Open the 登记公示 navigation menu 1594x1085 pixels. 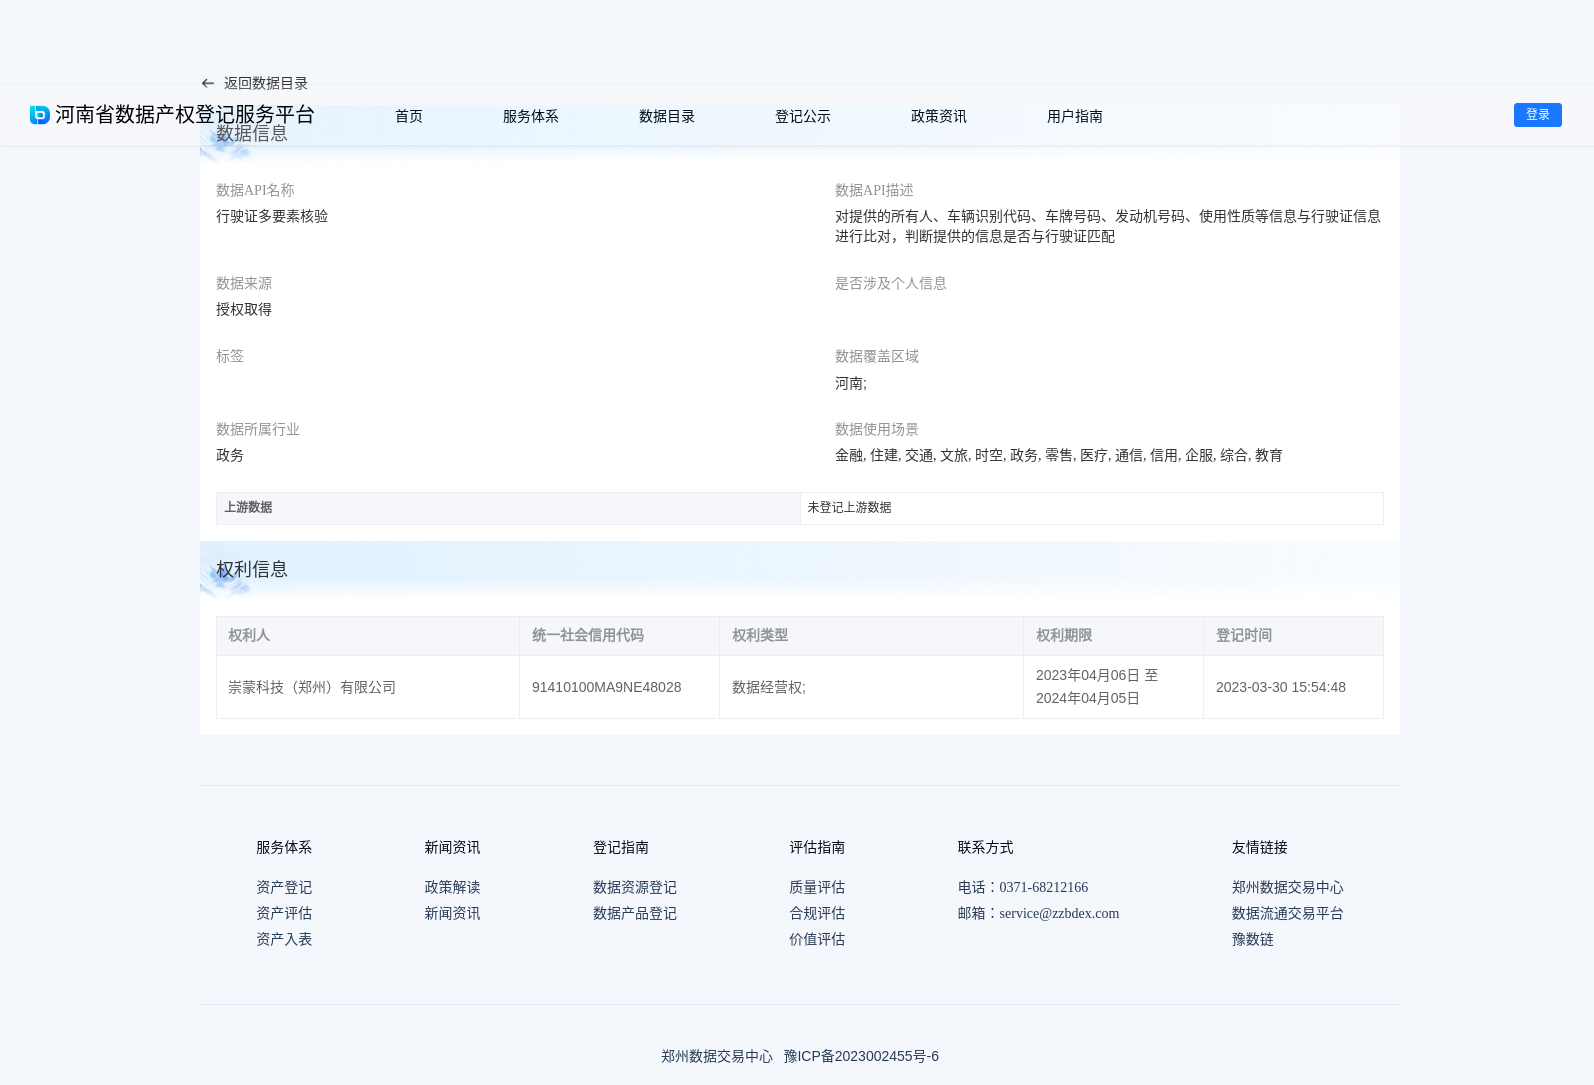click(x=803, y=116)
